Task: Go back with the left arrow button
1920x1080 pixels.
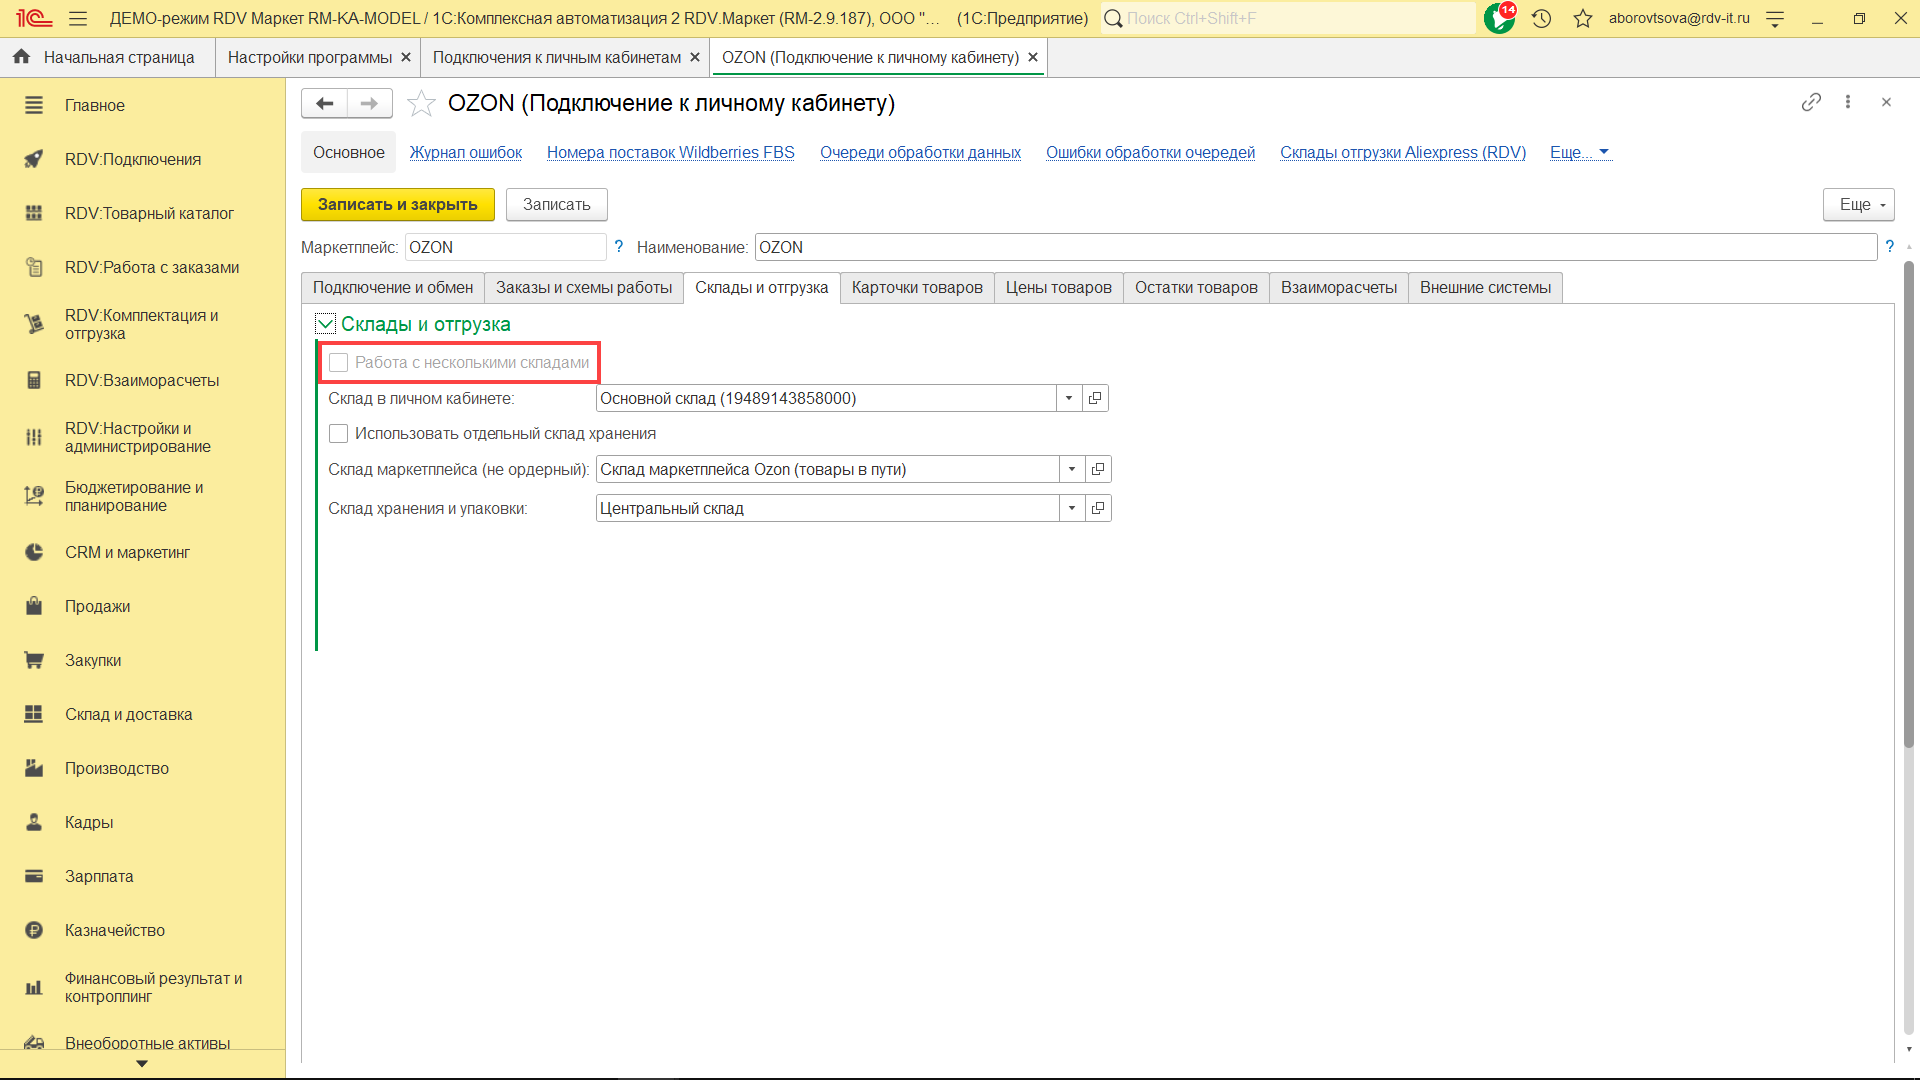Action: pos(325,103)
